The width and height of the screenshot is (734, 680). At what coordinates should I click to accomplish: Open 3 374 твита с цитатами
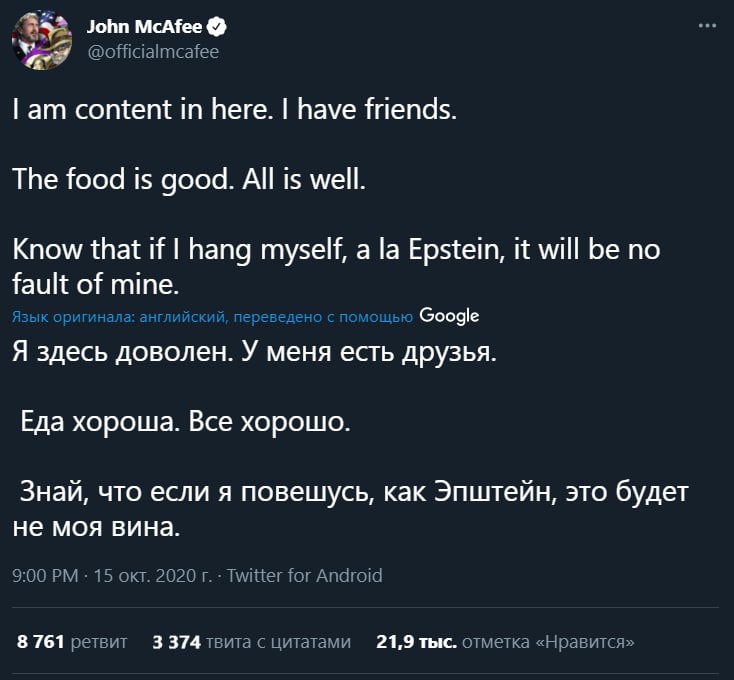click(x=251, y=641)
